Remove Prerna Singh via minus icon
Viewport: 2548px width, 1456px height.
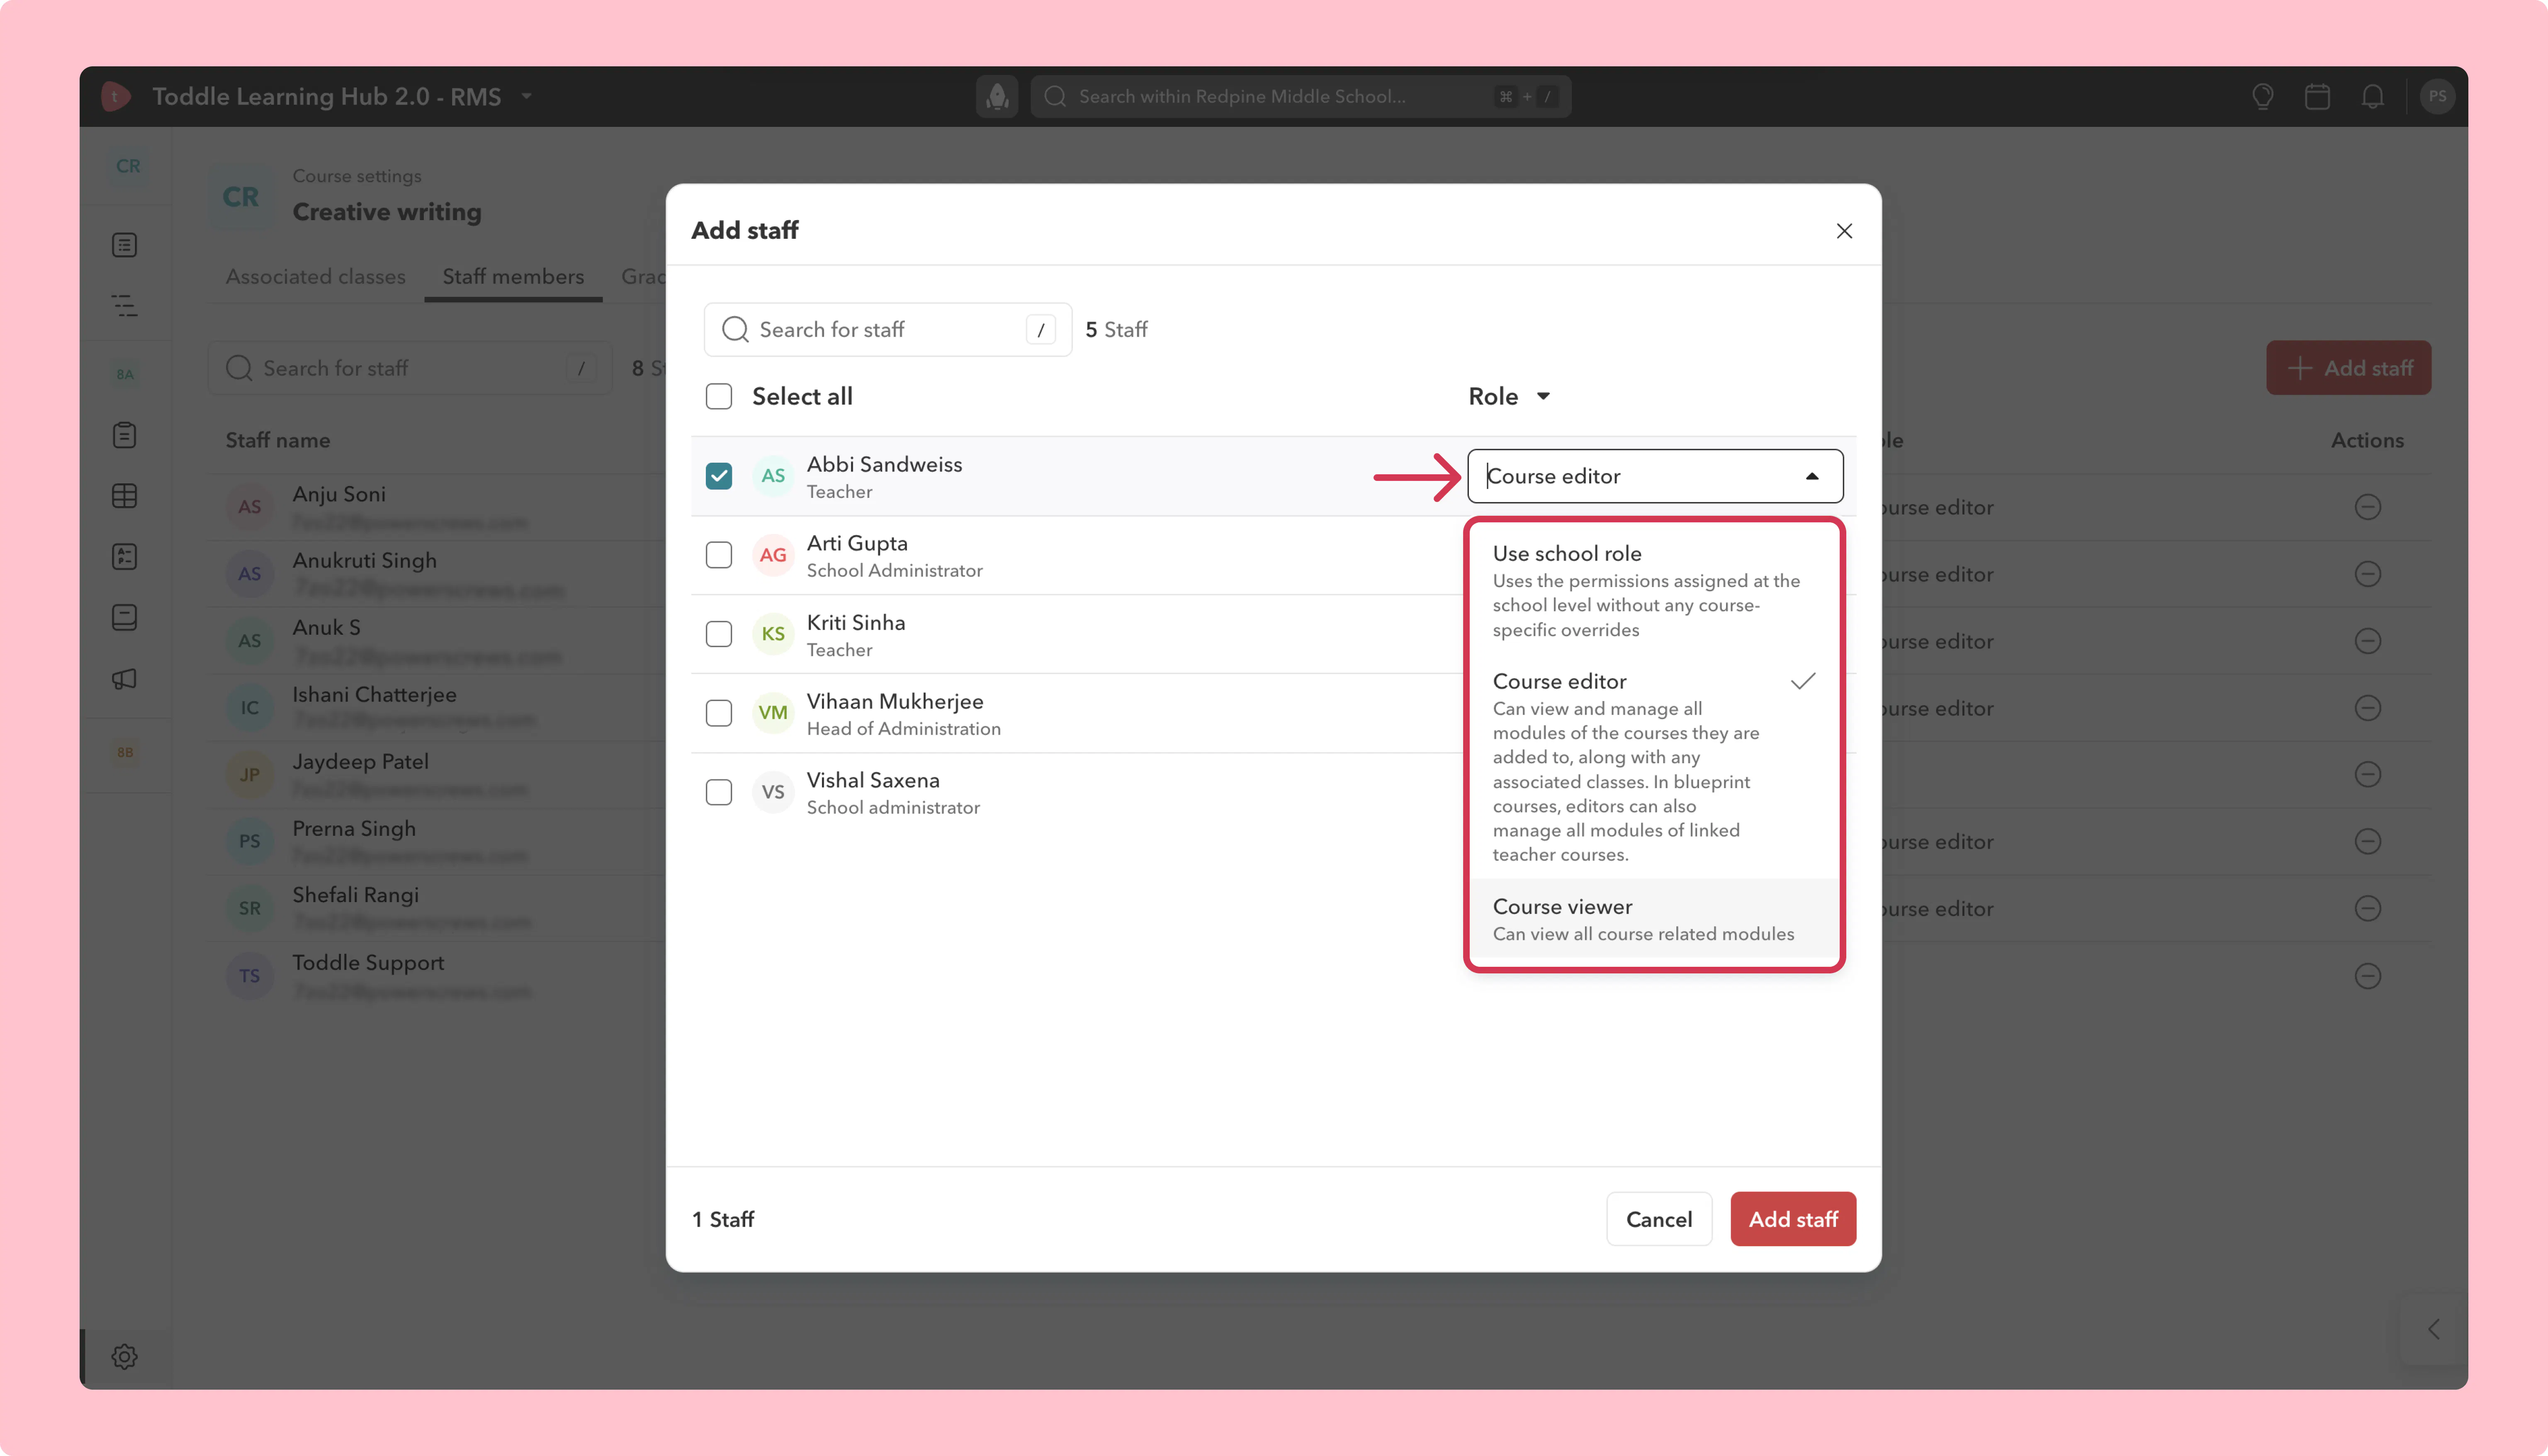click(x=2367, y=841)
